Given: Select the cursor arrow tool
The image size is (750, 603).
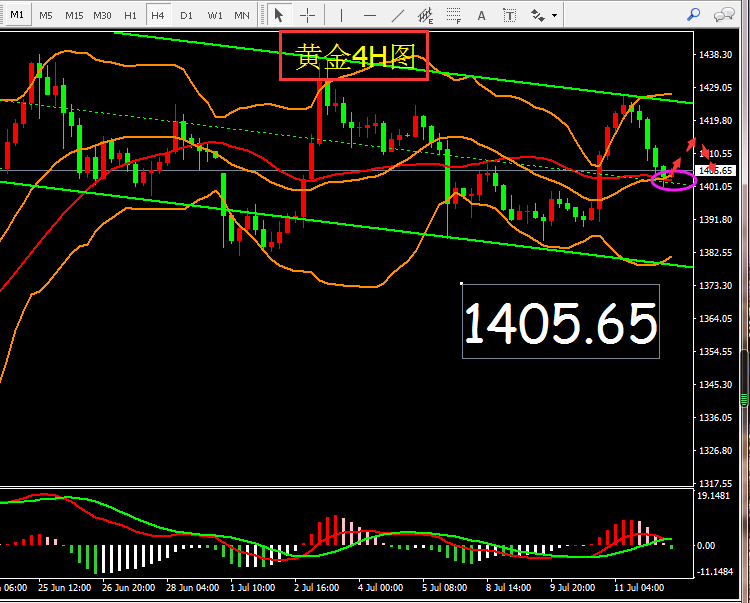Looking at the screenshot, I should click(x=278, y=15).
